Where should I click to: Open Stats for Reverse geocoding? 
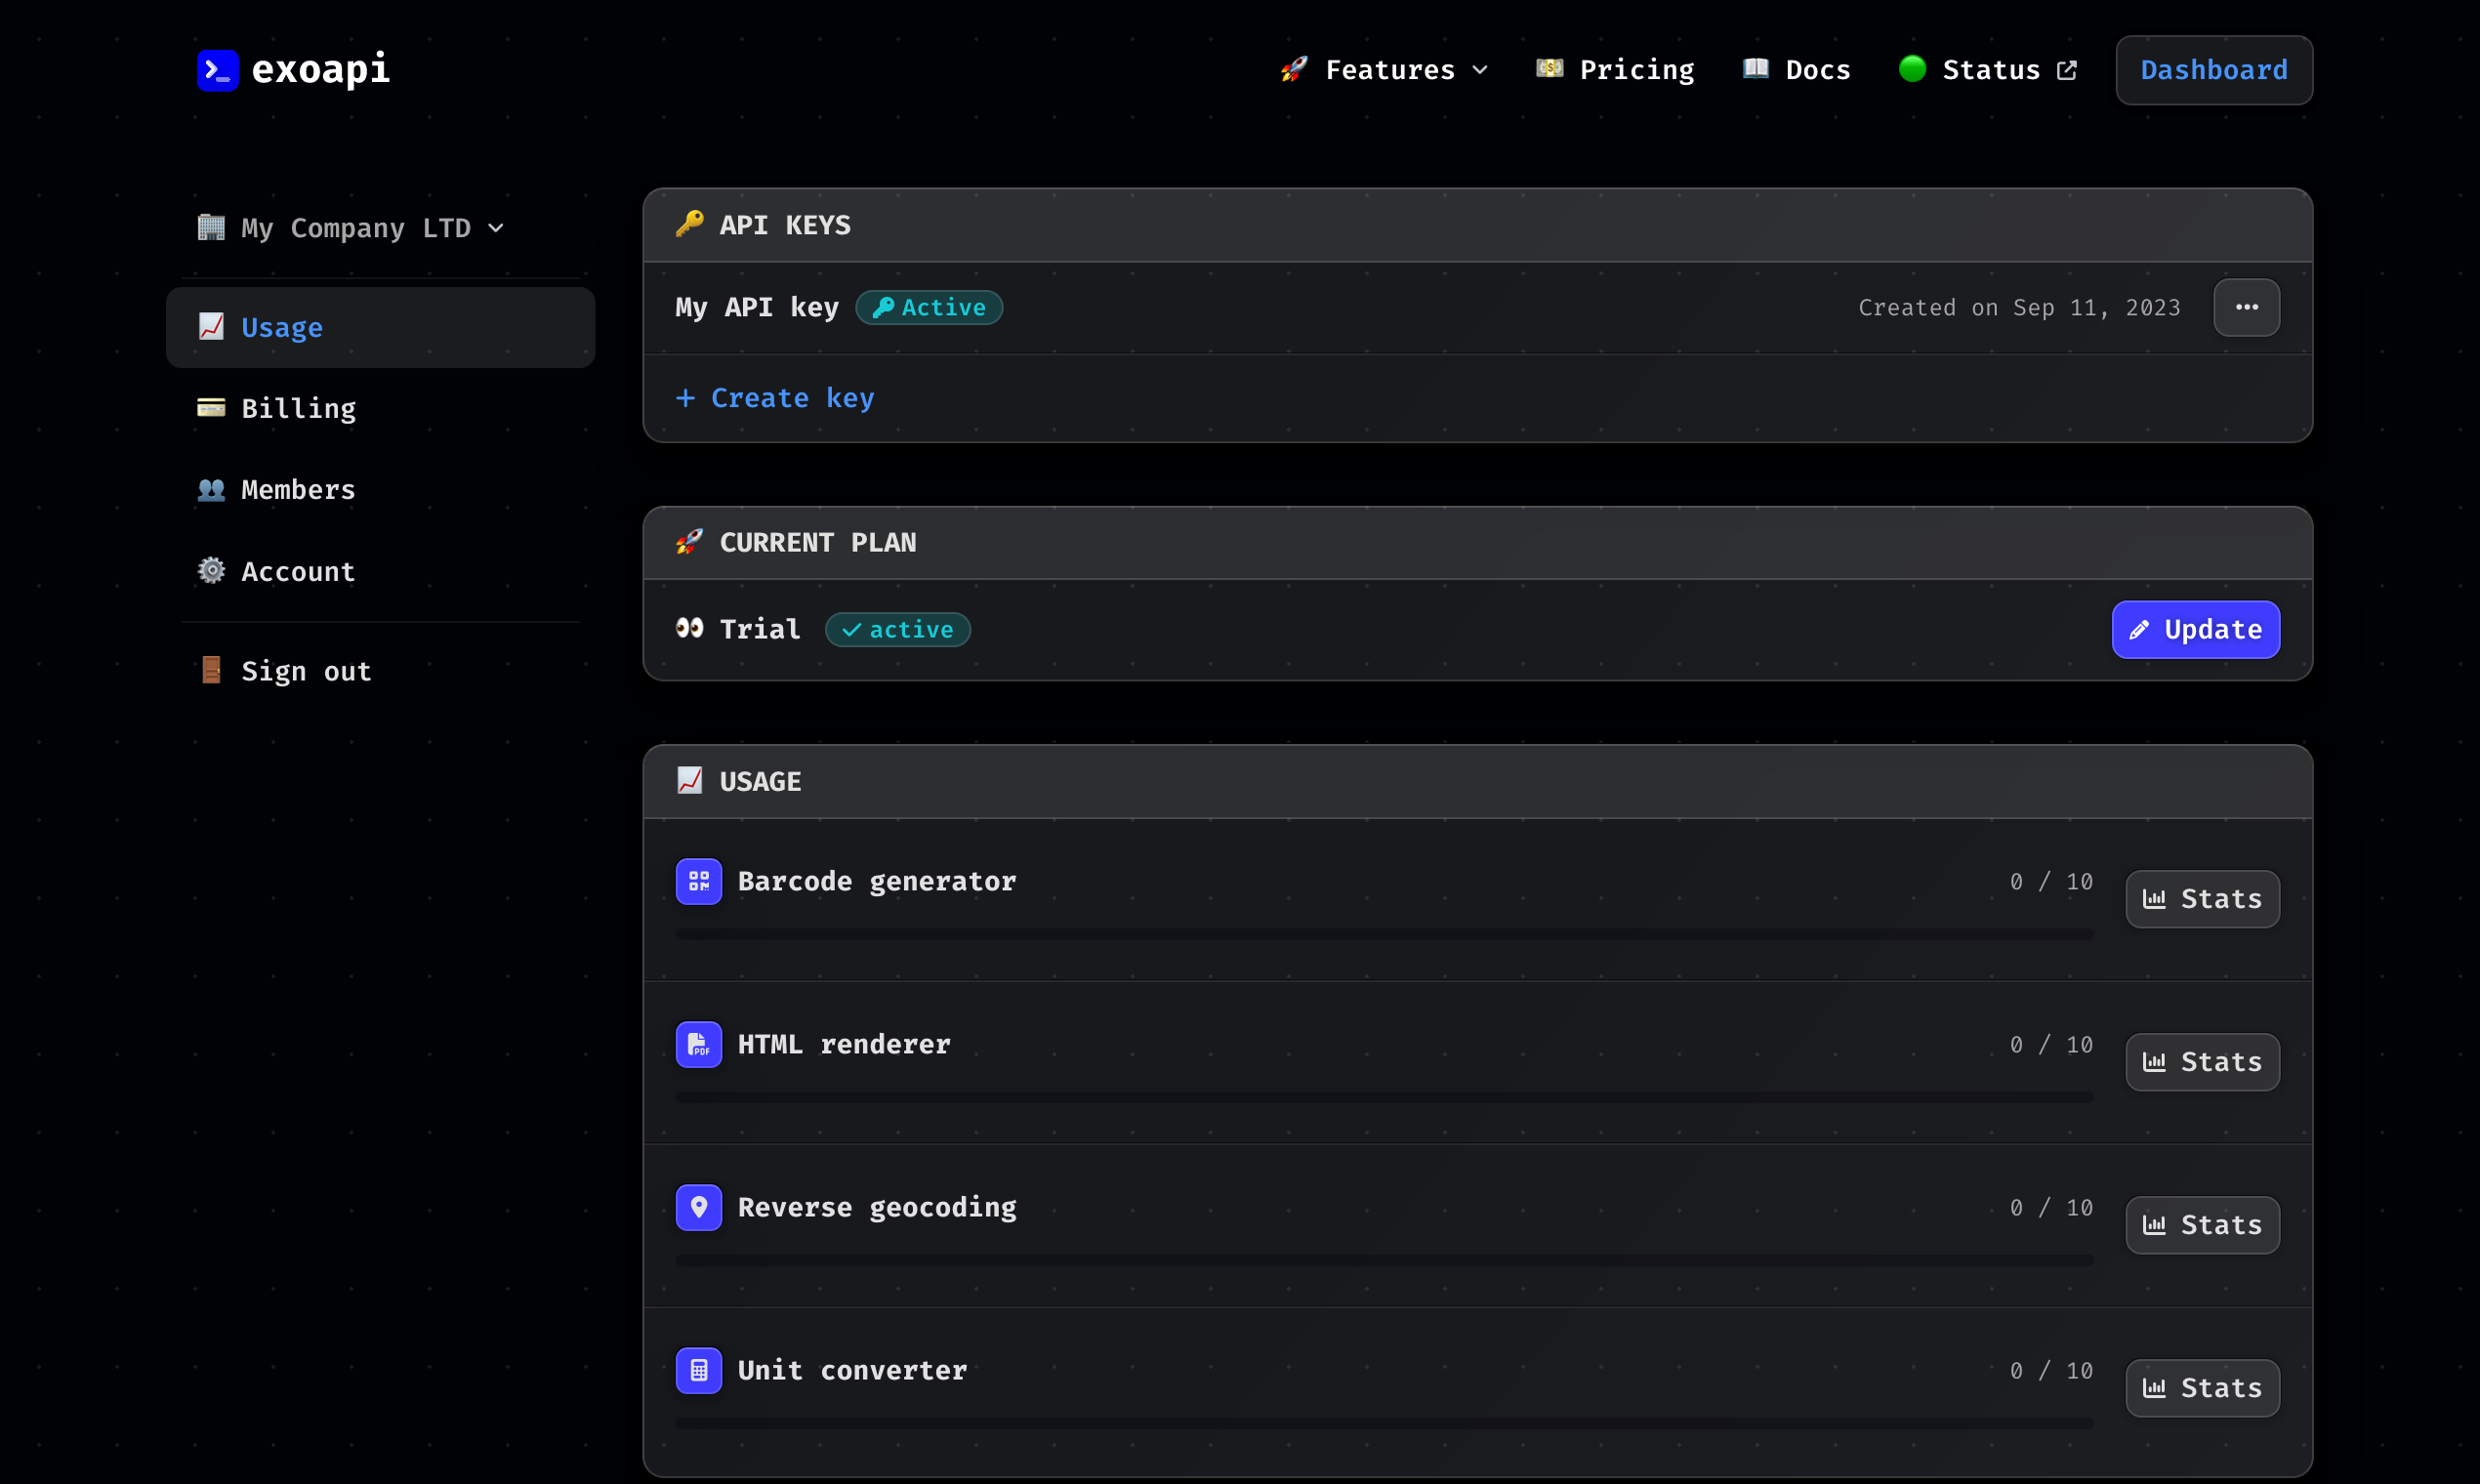pos(2201,1224)
